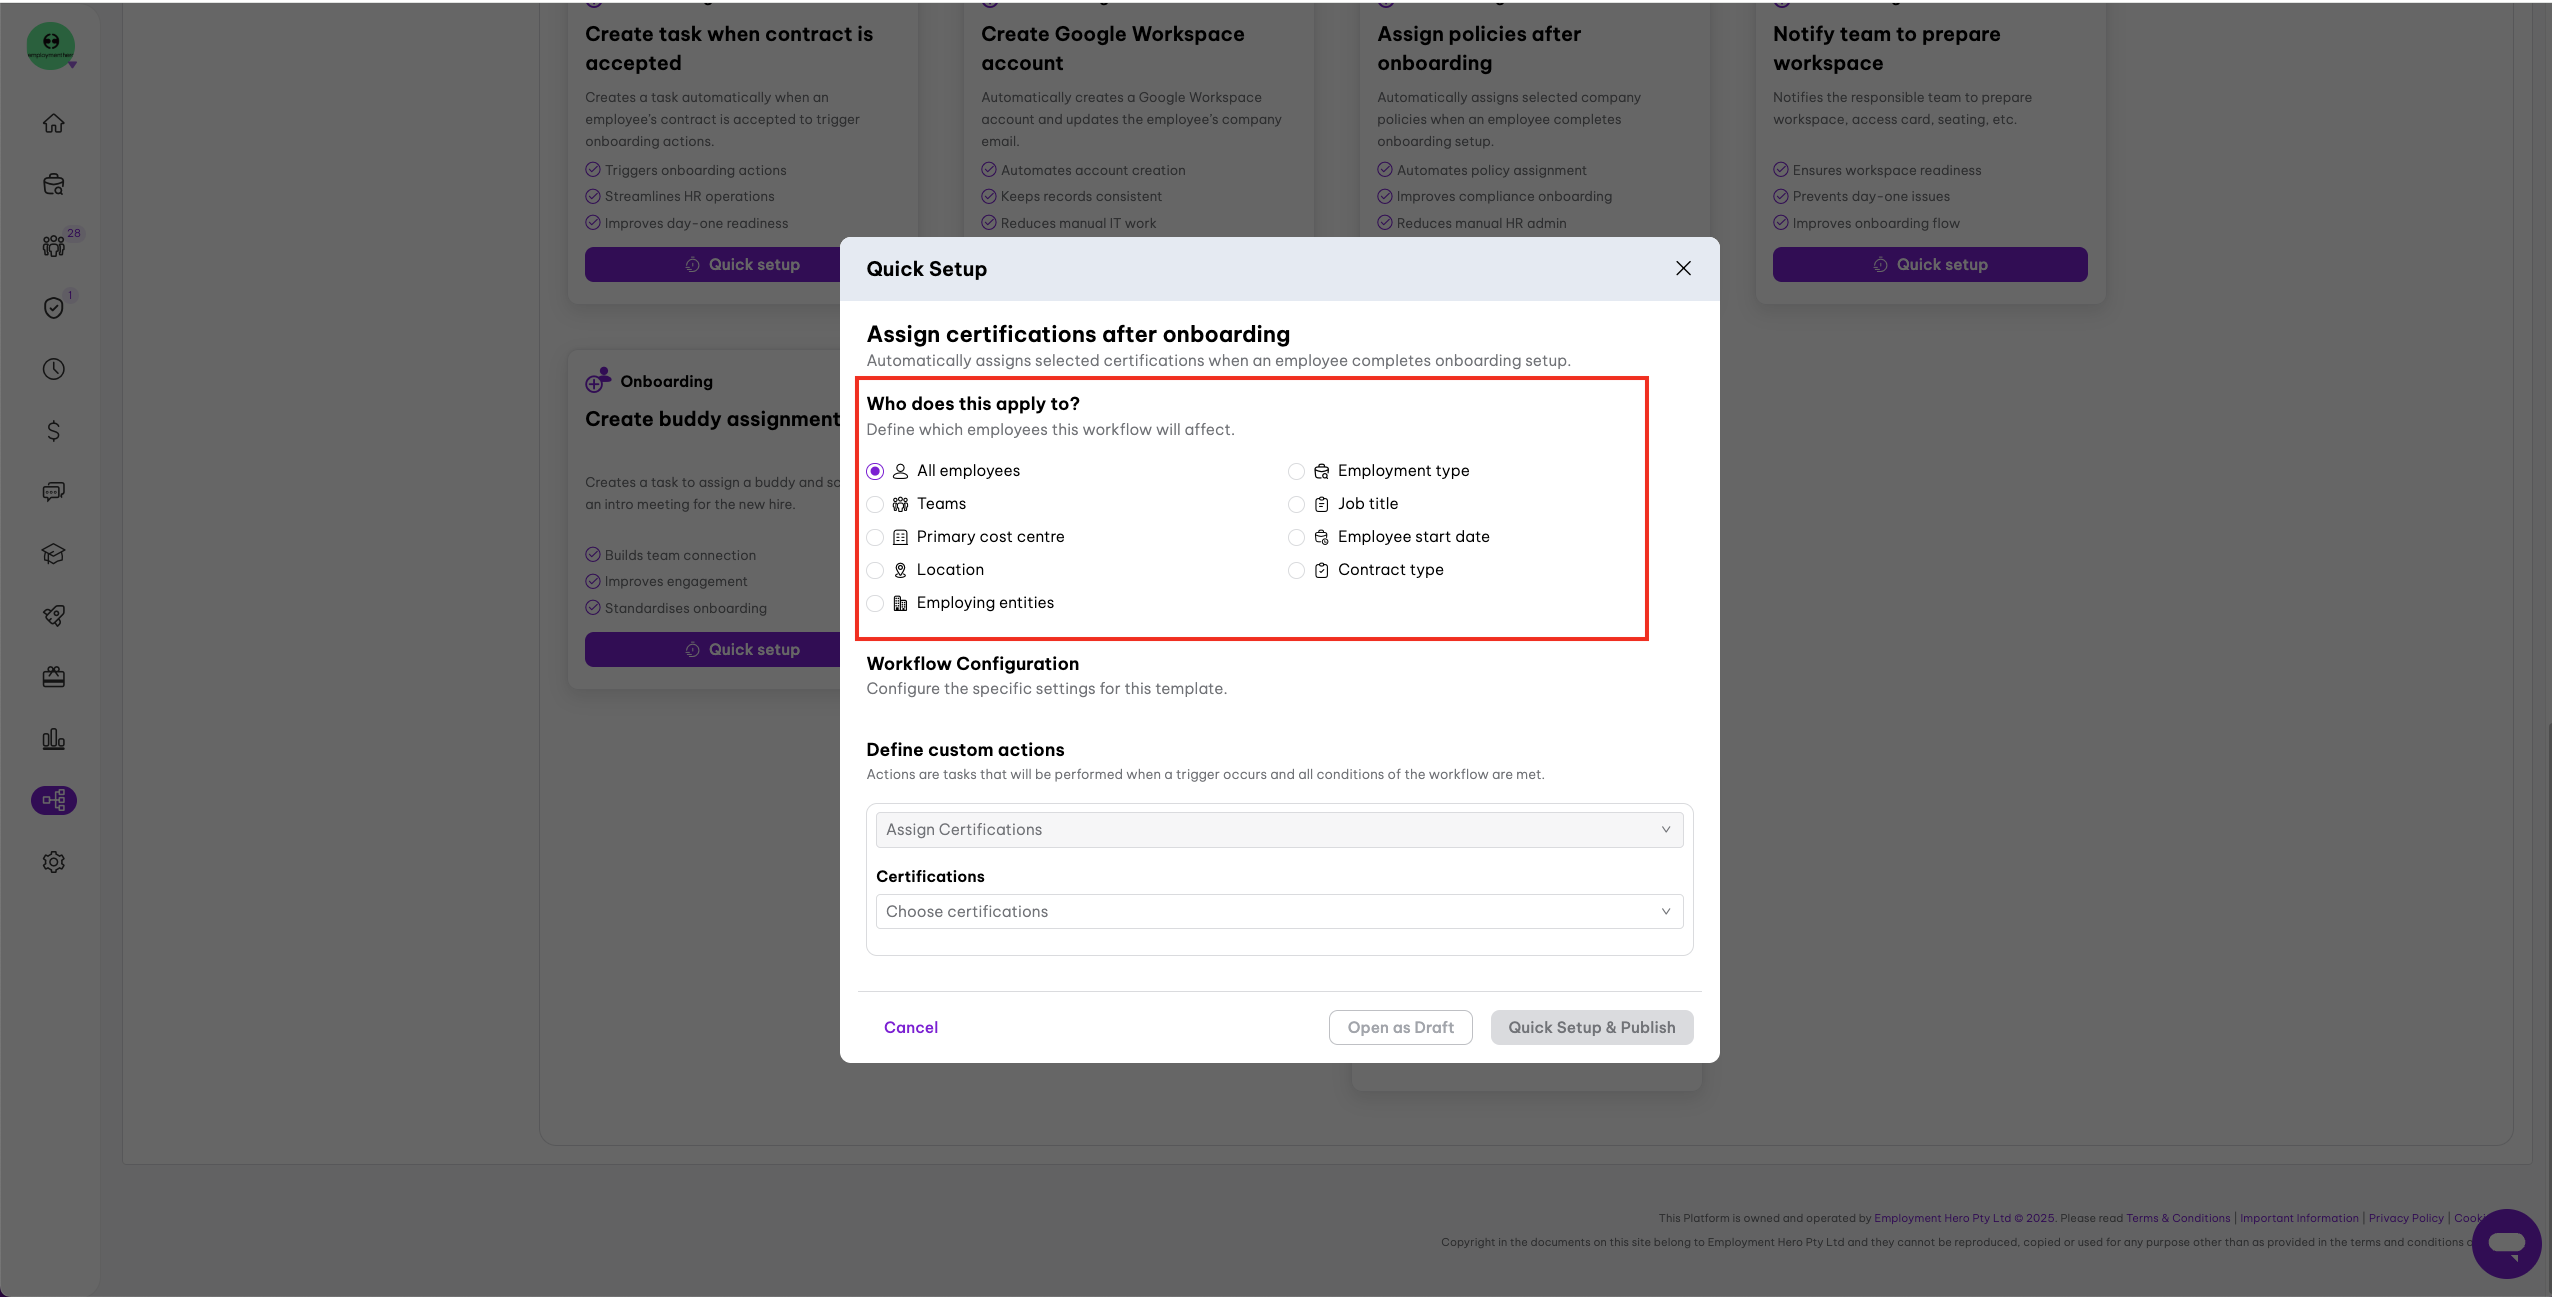Close the Quick Setup dialog

[1683, 268]
